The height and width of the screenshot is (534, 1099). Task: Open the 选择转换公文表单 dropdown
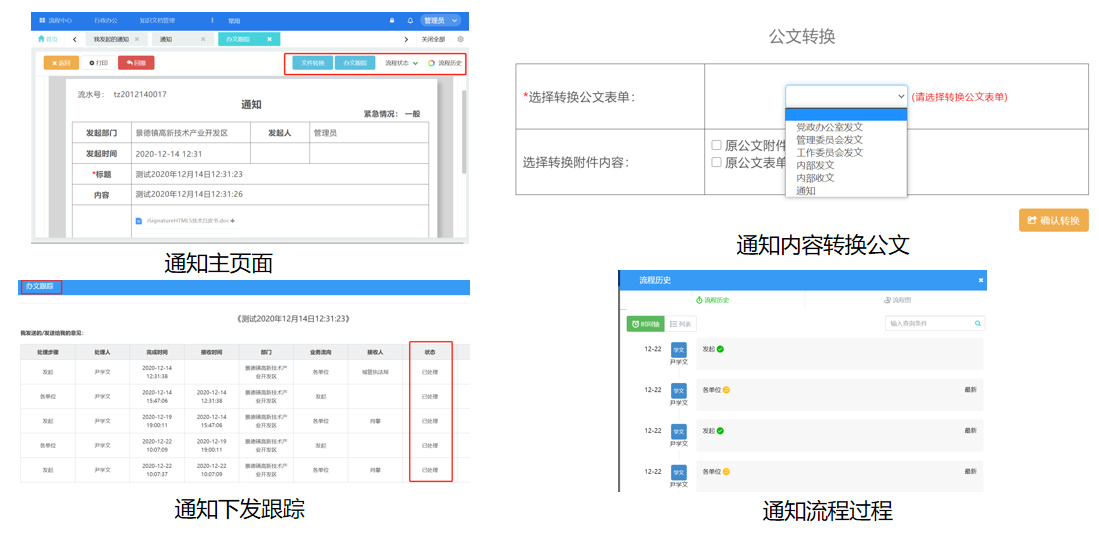[846, 96]
